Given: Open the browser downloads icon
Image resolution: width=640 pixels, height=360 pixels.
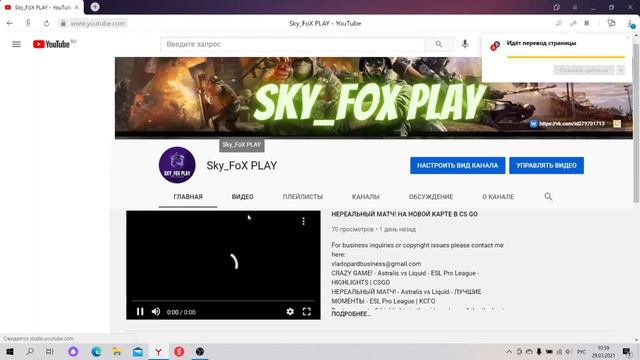Looking at the screenshot, I should tap(631, 24).
